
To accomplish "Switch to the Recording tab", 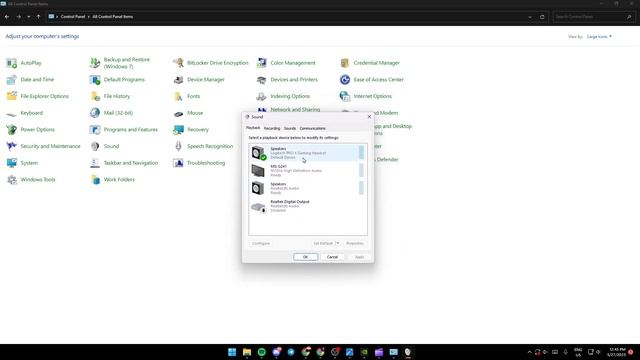I will point(272,129).
